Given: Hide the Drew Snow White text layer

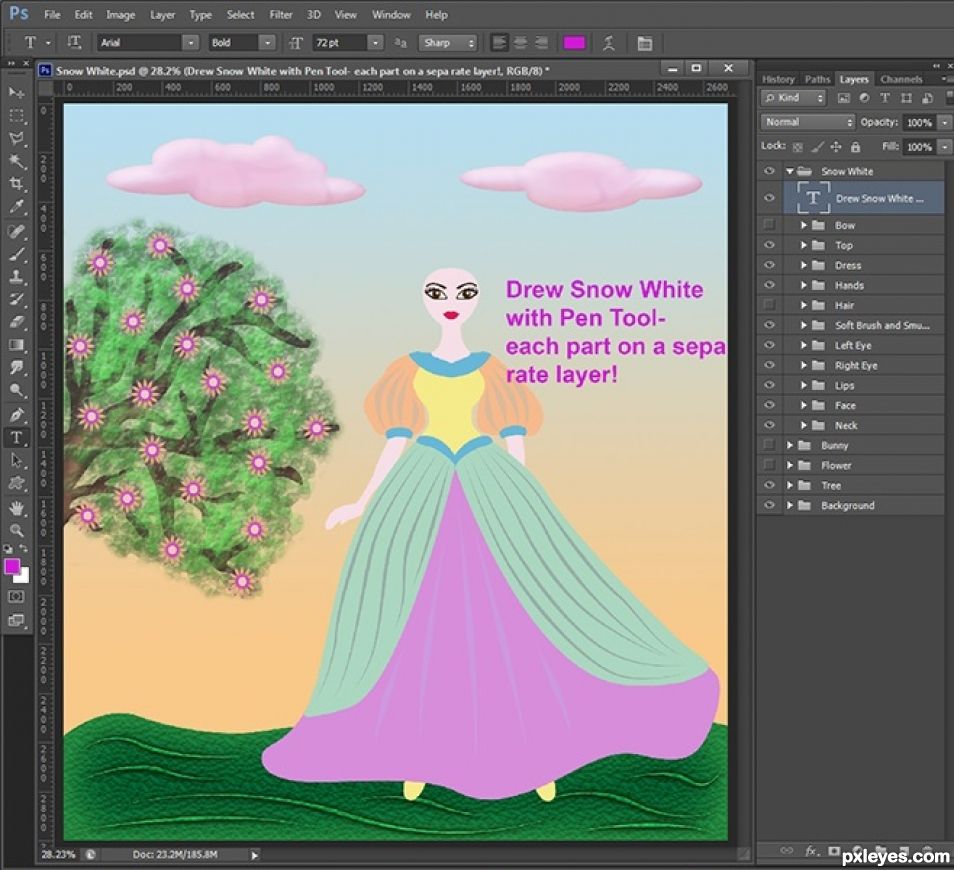Looking at the screenshot, I should tap(769, 198).
